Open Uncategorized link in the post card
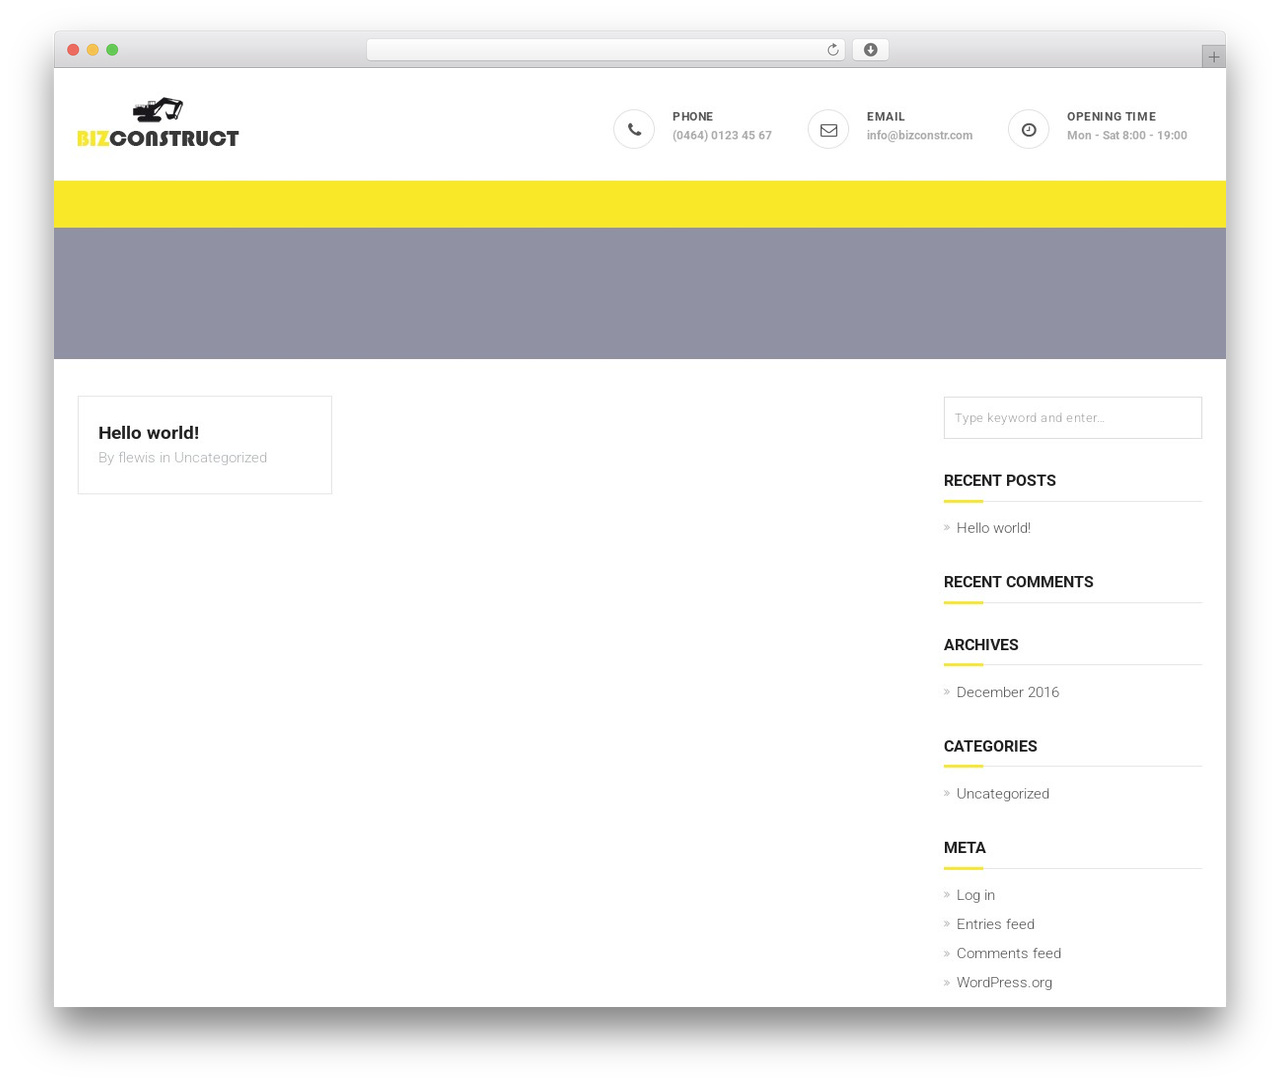Image resolution: width=1280 pixels, height=1084 pixels. click(220, 458)
